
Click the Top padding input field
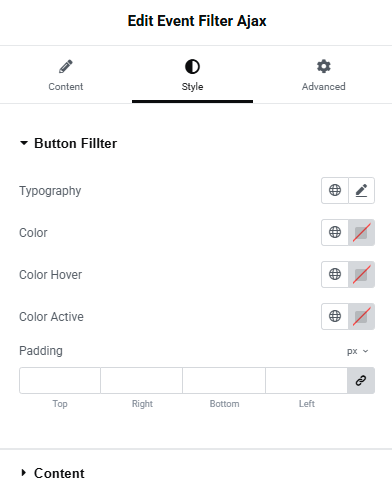pyautogui.click(x=60, y=380)
